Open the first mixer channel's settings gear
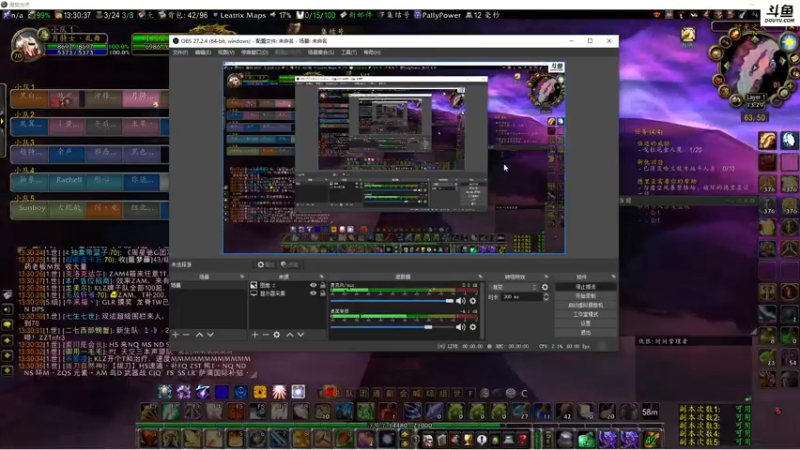800x450 pixels. click(x=473, y=301)
